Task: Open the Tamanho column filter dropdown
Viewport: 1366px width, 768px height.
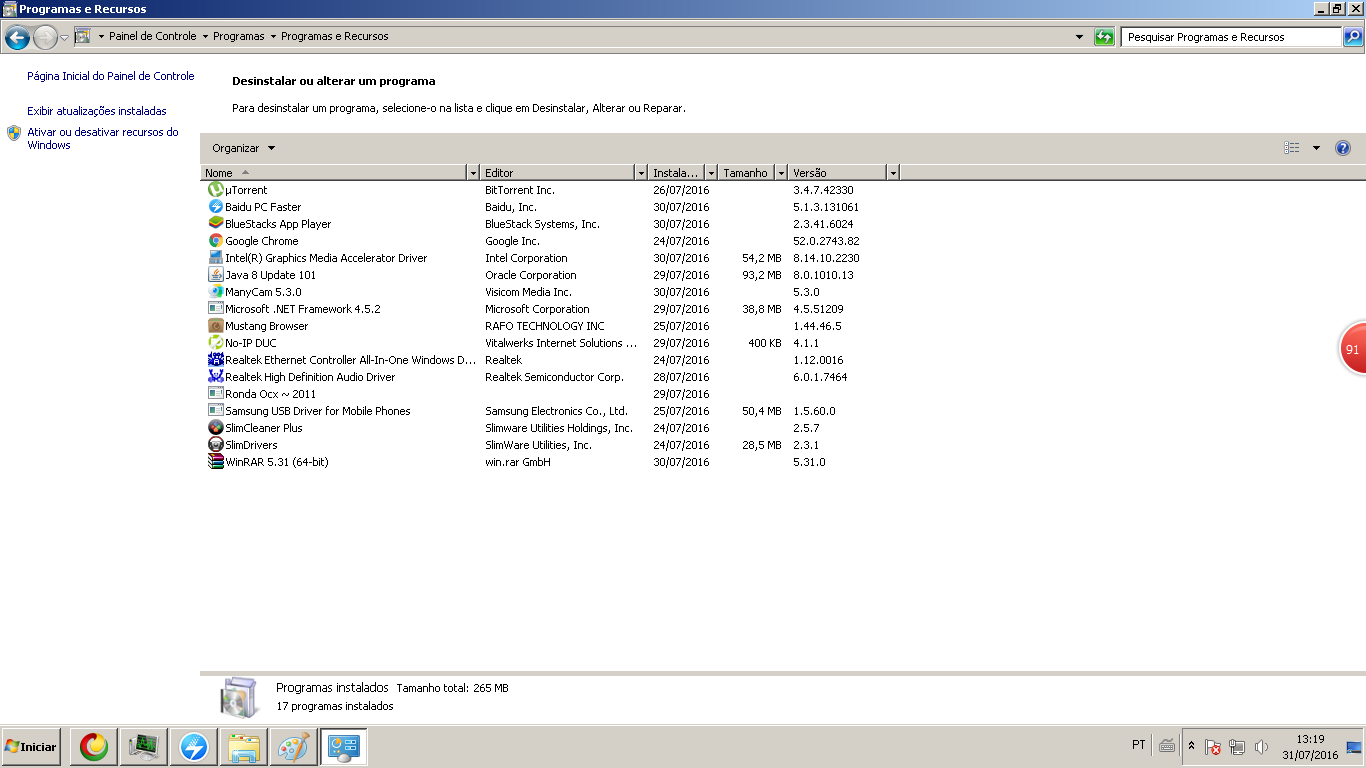Action: pos(781,173)
